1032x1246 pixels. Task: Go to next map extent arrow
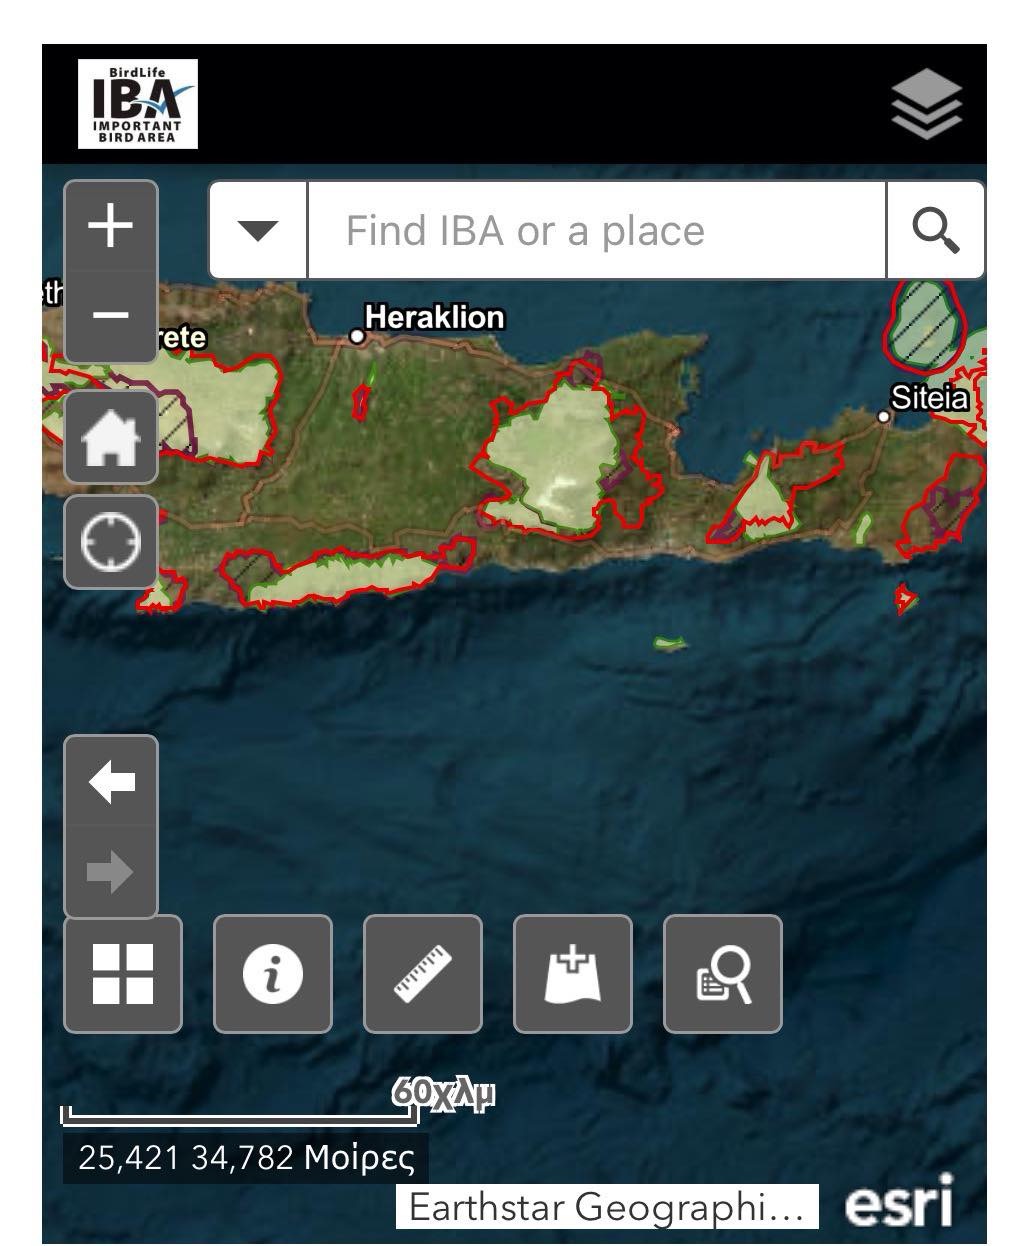[x=111, y=872]
